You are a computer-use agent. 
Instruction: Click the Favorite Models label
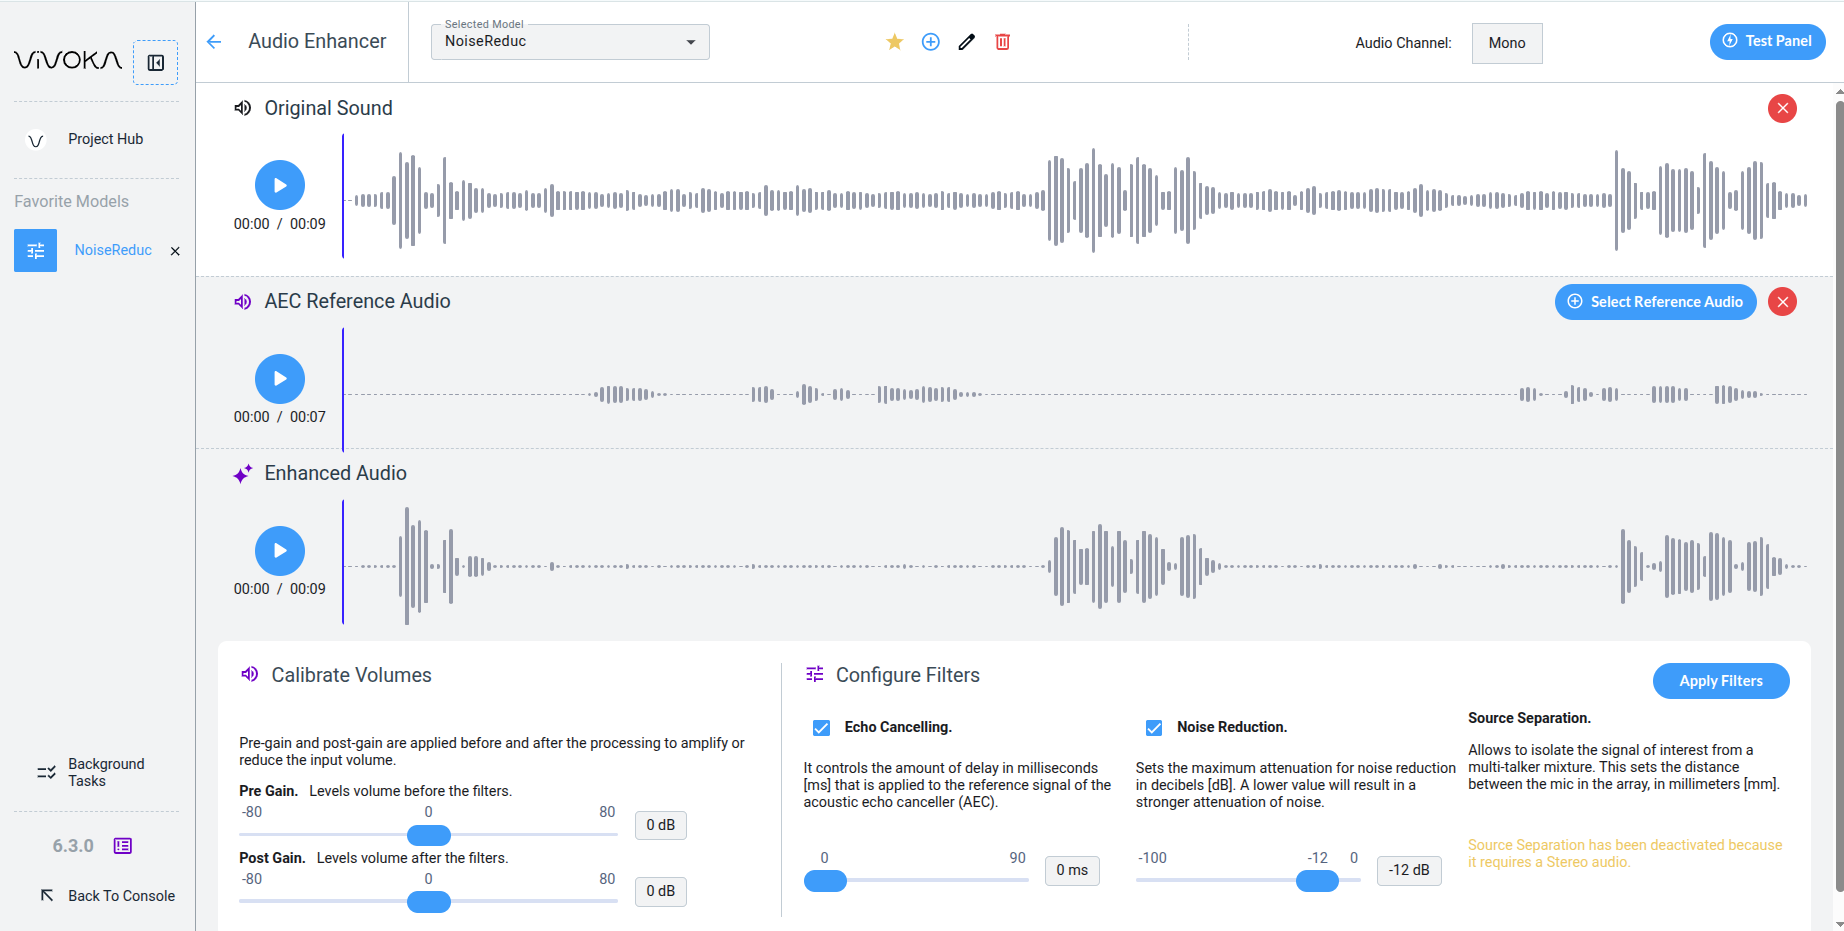72,201
